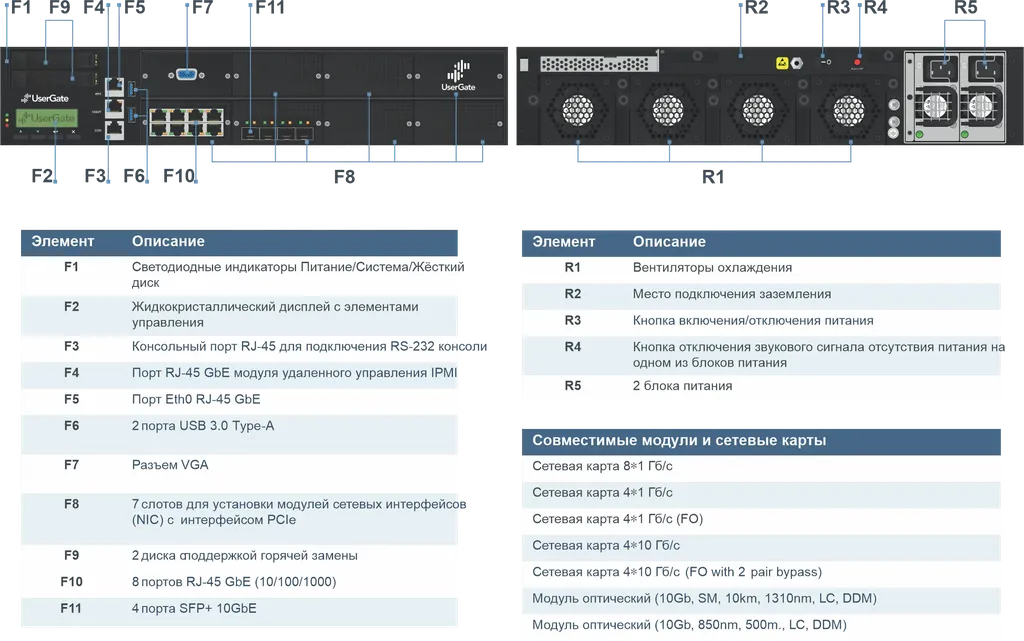This screenshot has height=641, width=1024.
Task: Click the 'Описание' header in right table
Action: 669,241
